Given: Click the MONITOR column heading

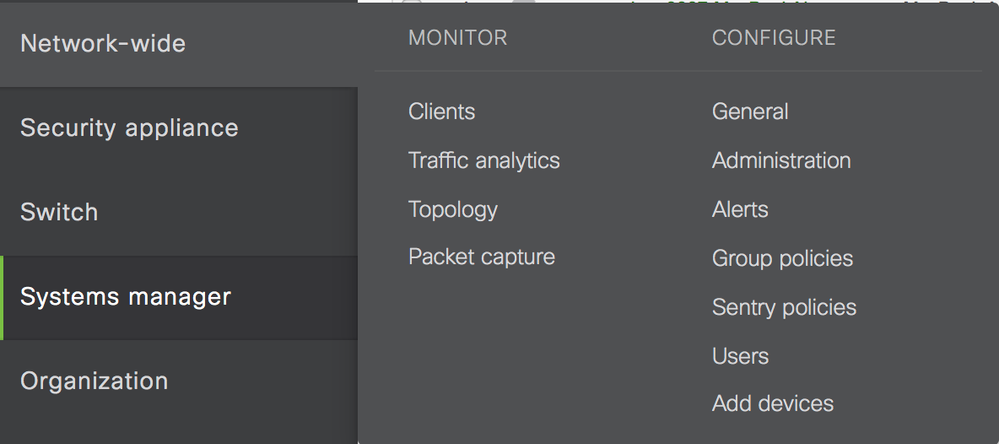Looking at the screenshot, I should click(x=457, y=38).
